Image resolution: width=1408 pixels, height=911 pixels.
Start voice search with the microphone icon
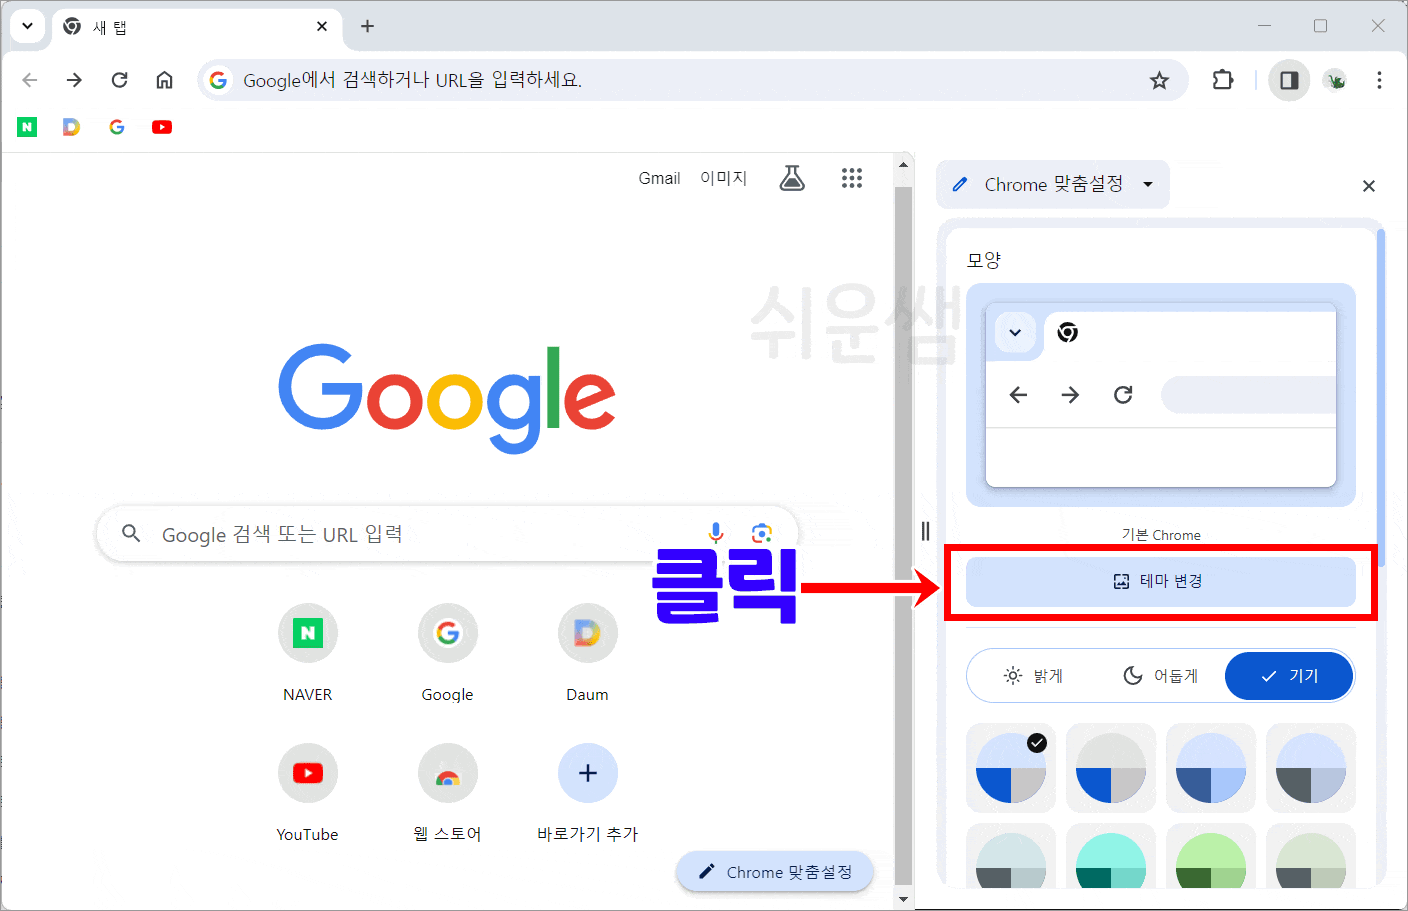click(x=716, y=533)
